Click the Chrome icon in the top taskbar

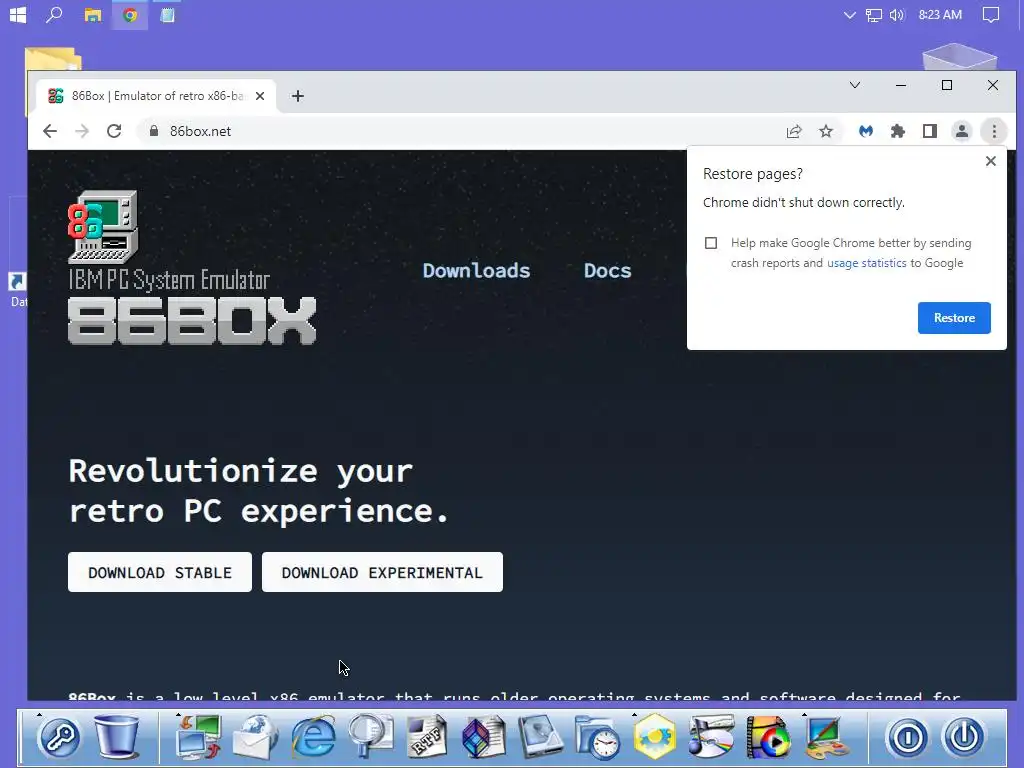(130, 15)
